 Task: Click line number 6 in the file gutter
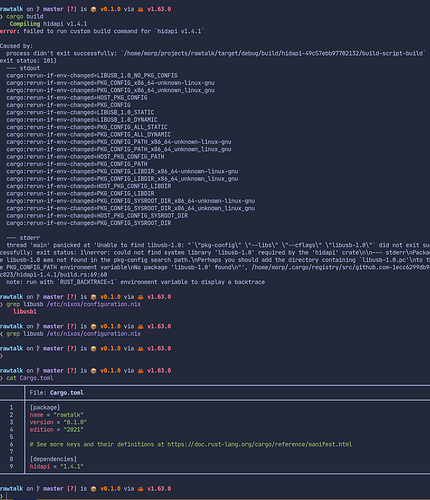point(11,444)
